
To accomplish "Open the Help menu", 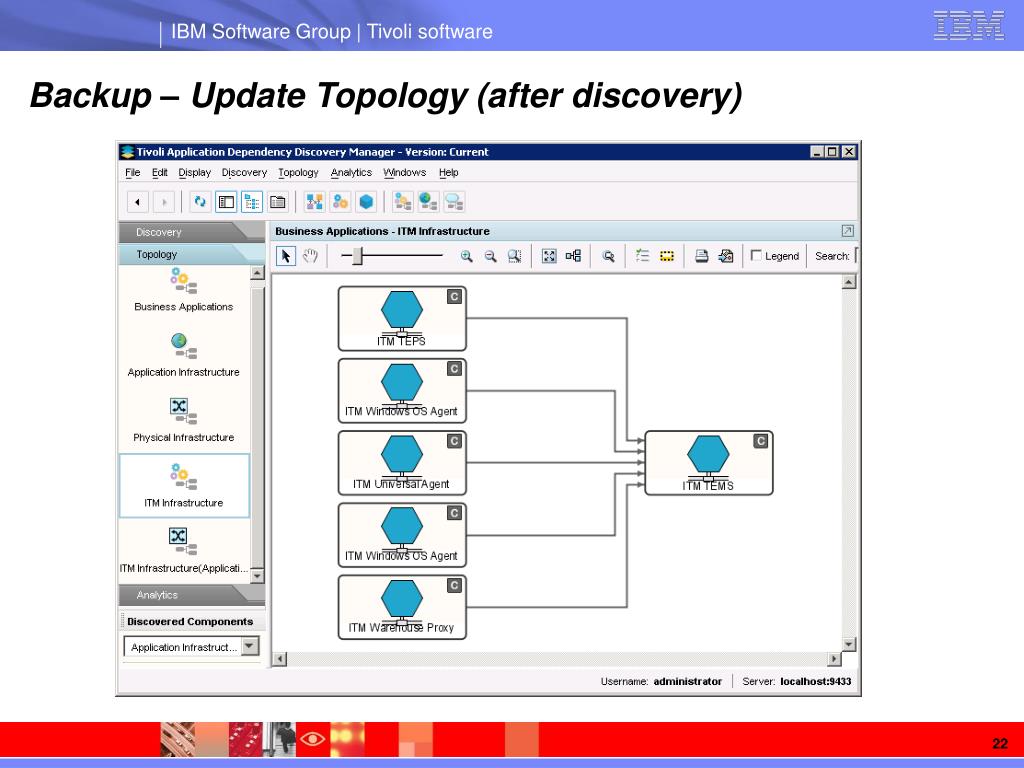I will point(448,172).
